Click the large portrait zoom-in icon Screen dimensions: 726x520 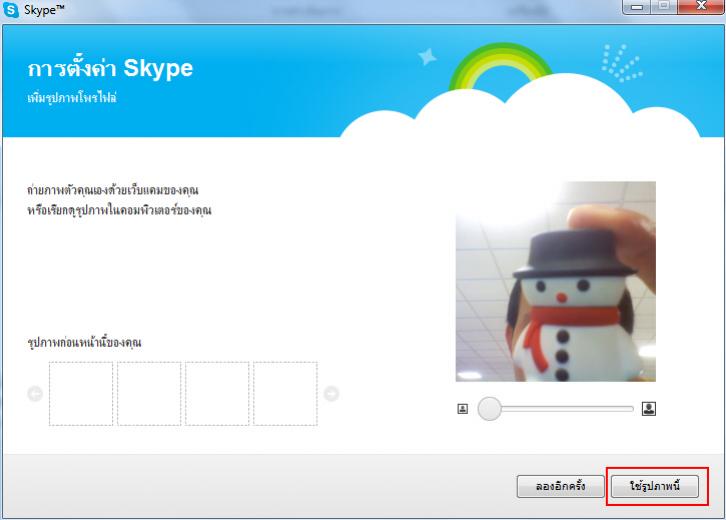point(649,408)
